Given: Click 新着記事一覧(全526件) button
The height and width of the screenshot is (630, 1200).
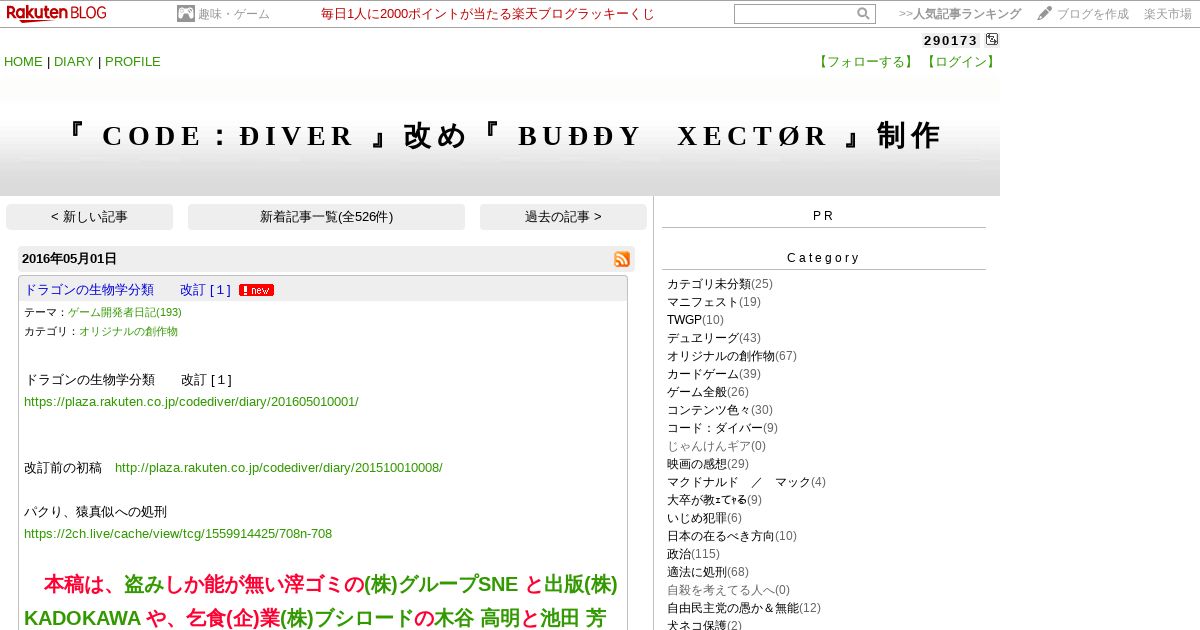Looking at the screenshot, I should (326, 217).
